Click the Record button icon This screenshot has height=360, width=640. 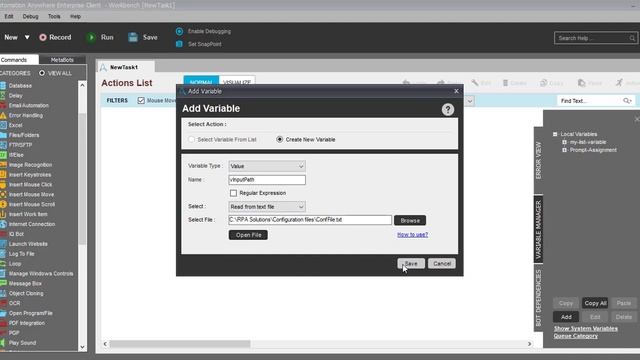tap(42, 37)
